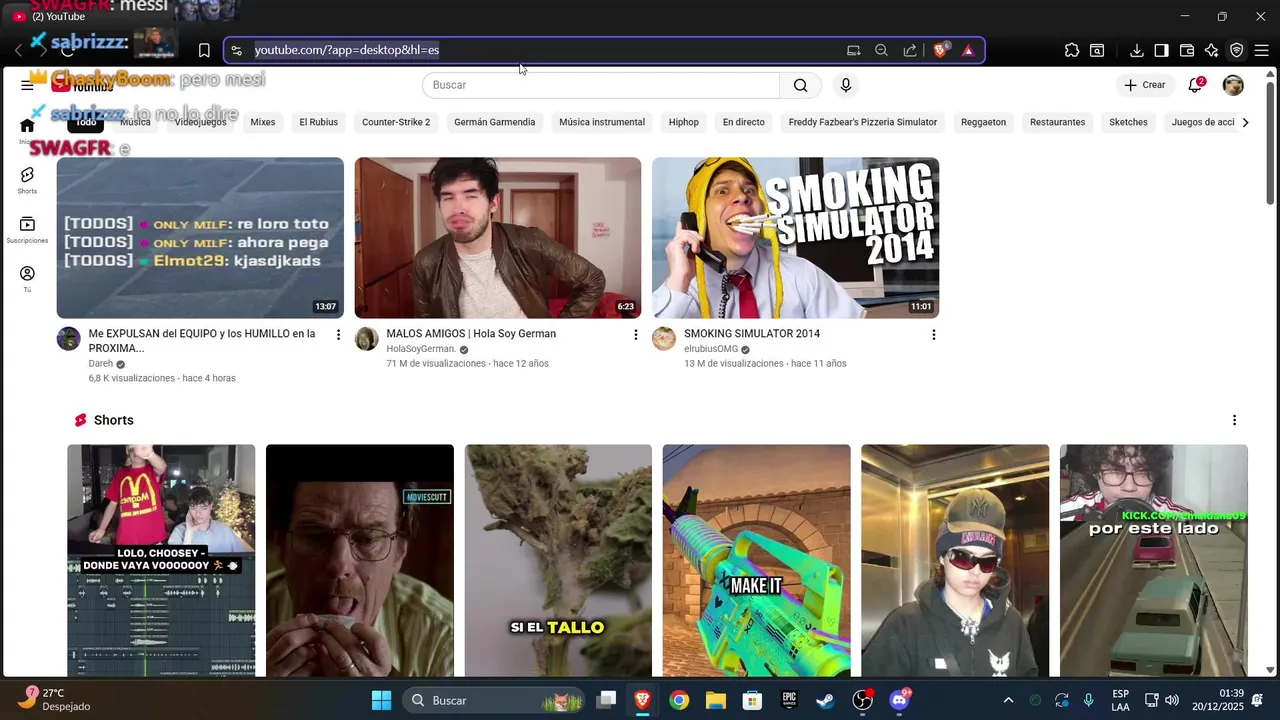Viewport: 1280px width, 720px height.
Task: Click the YouTube search magnifier button
Action: pos(800,85)
